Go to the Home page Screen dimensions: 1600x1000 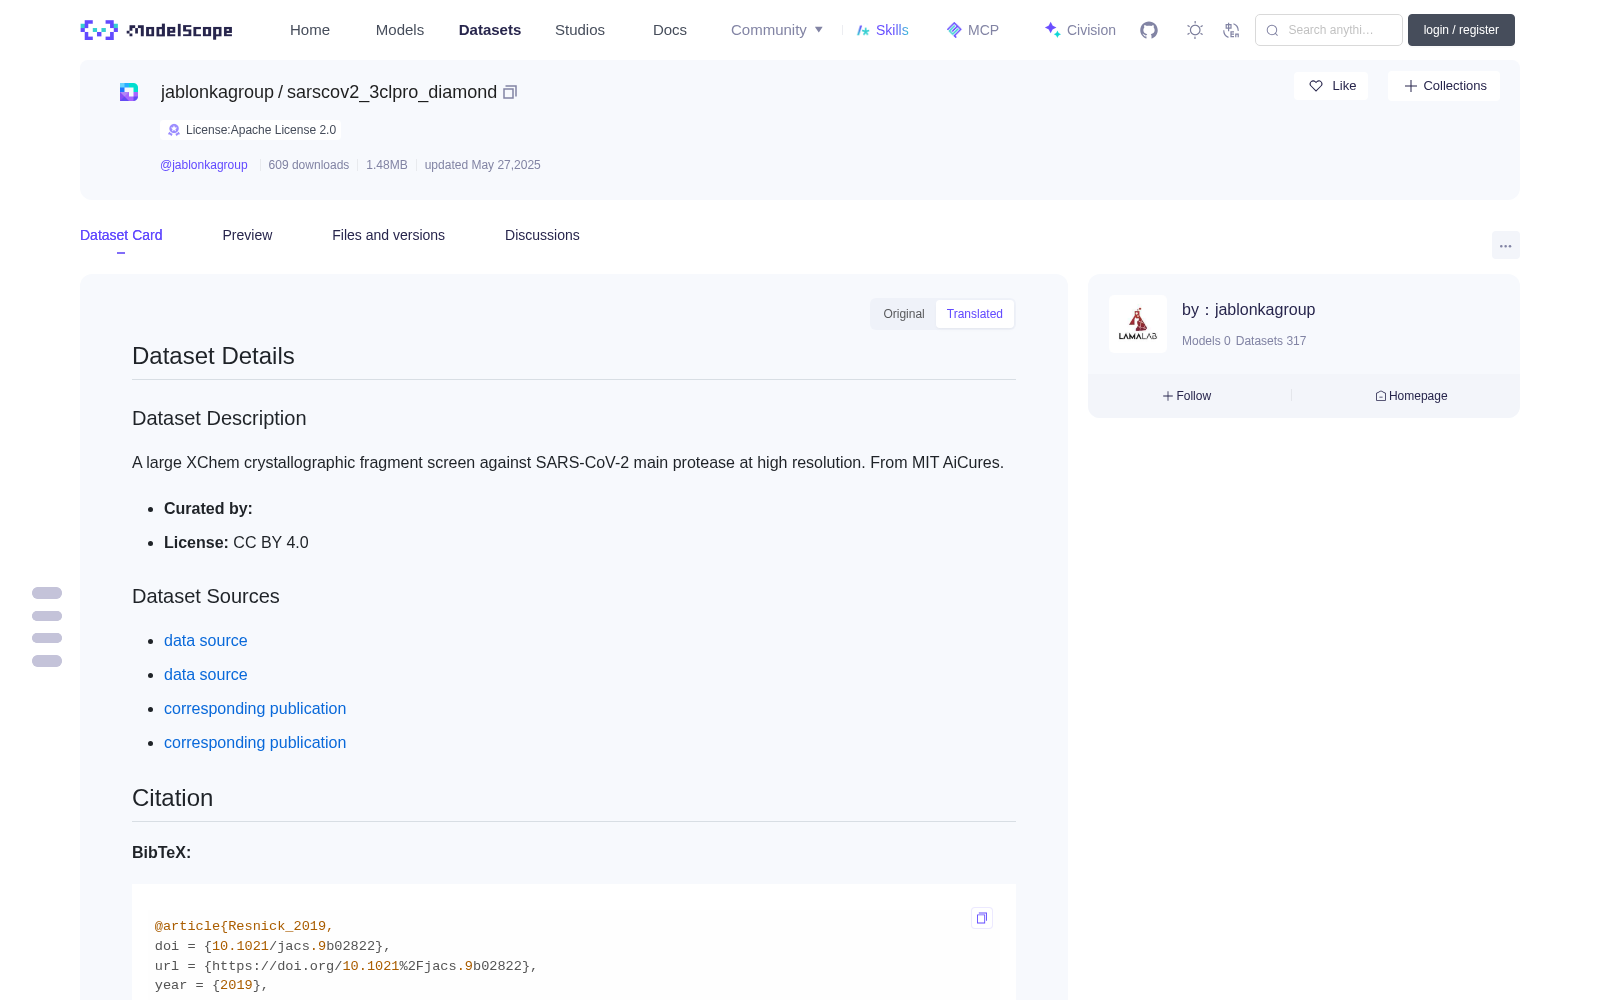[x=310, y=30]
